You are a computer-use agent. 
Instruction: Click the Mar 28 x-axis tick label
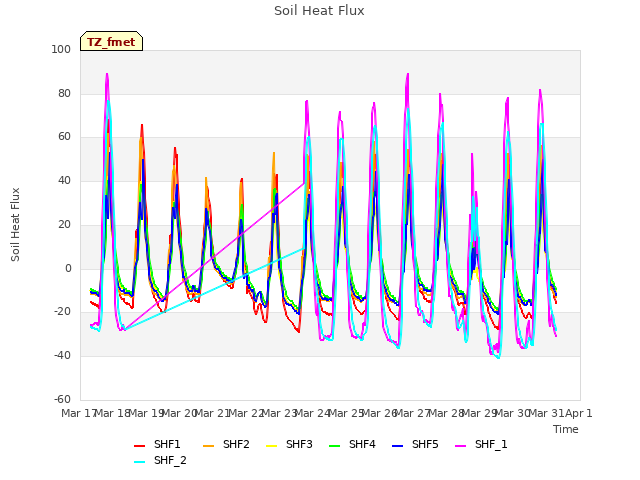pyautogui.click(x=446, y=413)
